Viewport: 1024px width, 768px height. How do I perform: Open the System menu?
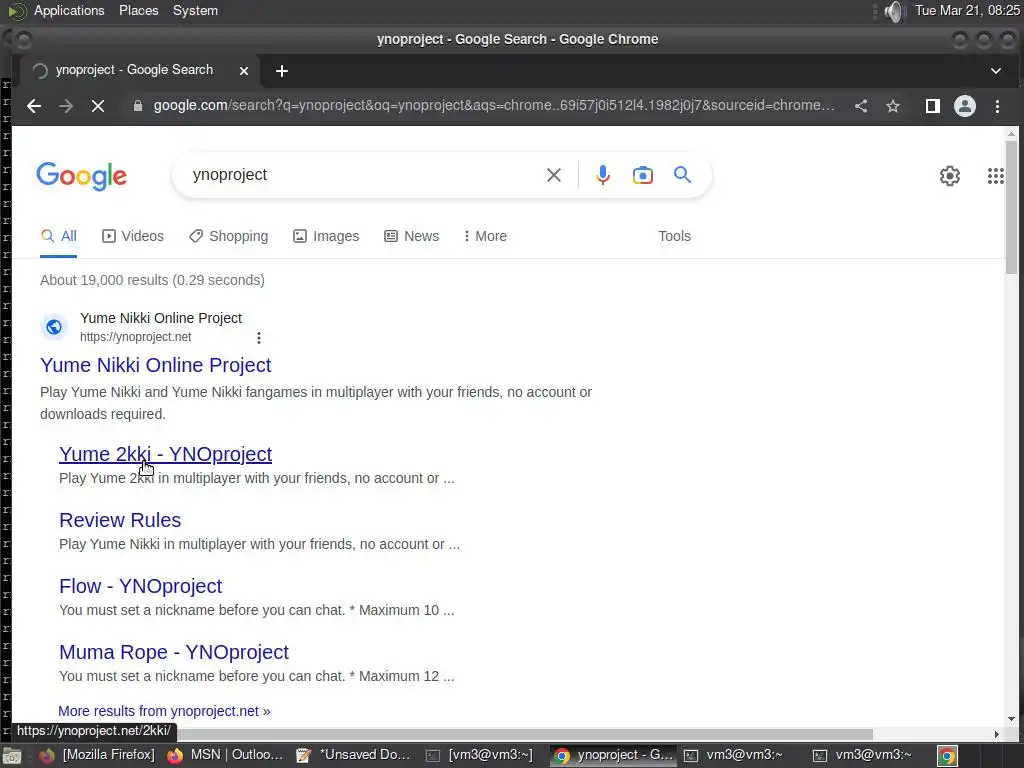click(x=195, y=11)
